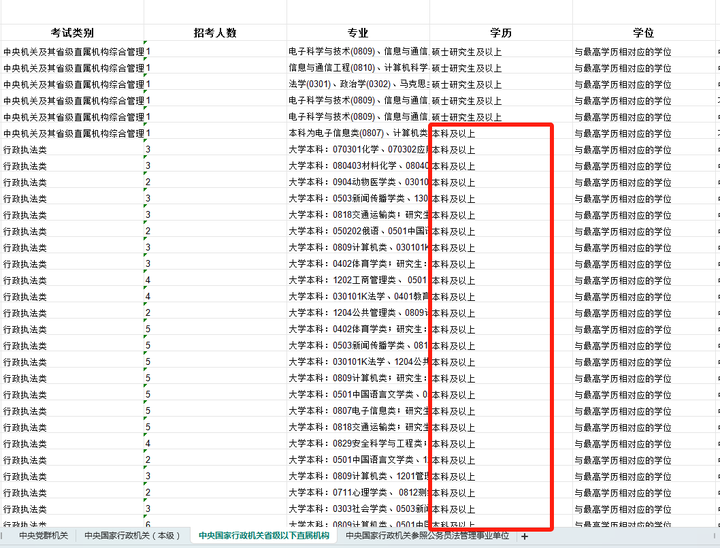Click the 大学本科:0904动物医学类 cell
This screenshot has height=548, width=720.
coord(358,182)
